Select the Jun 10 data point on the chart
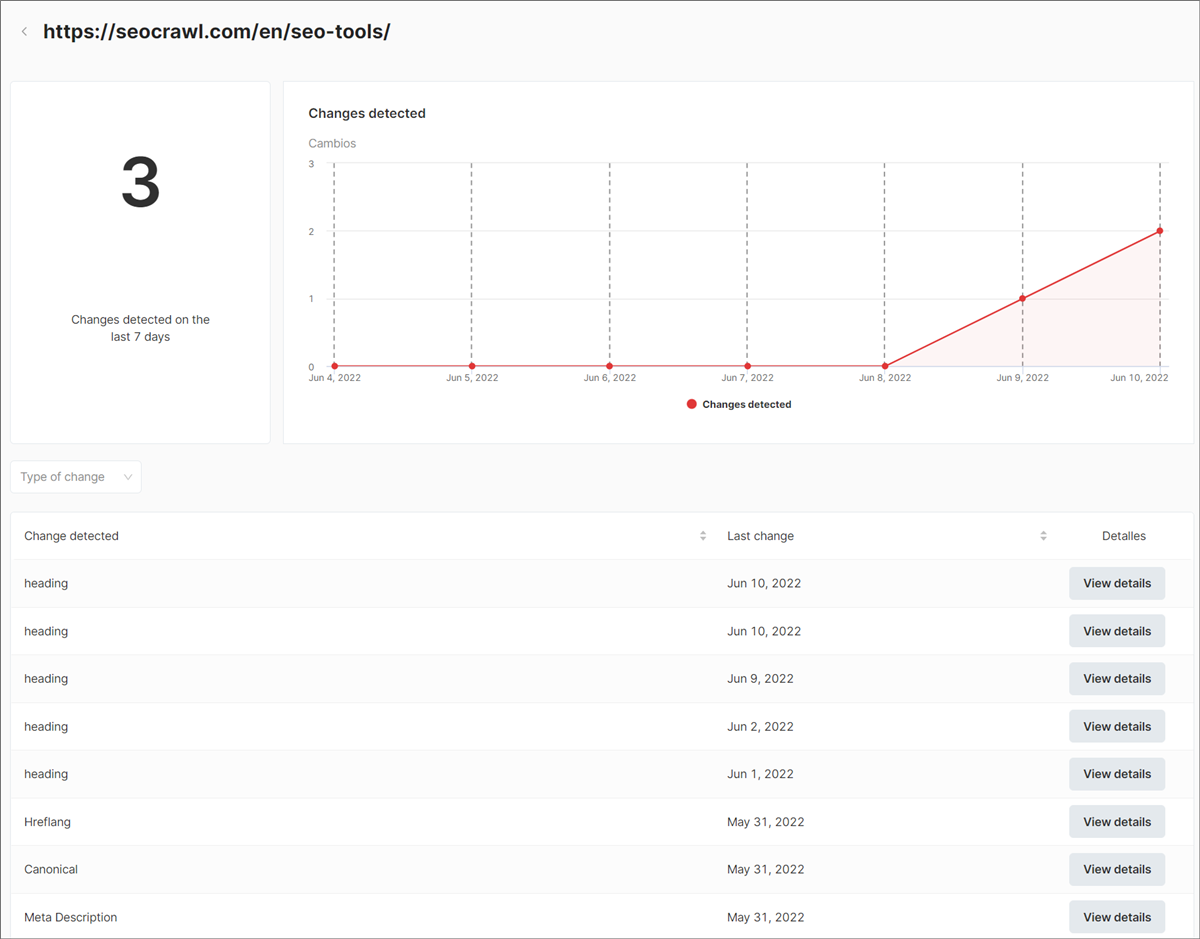 click(x=1160, y=230)
